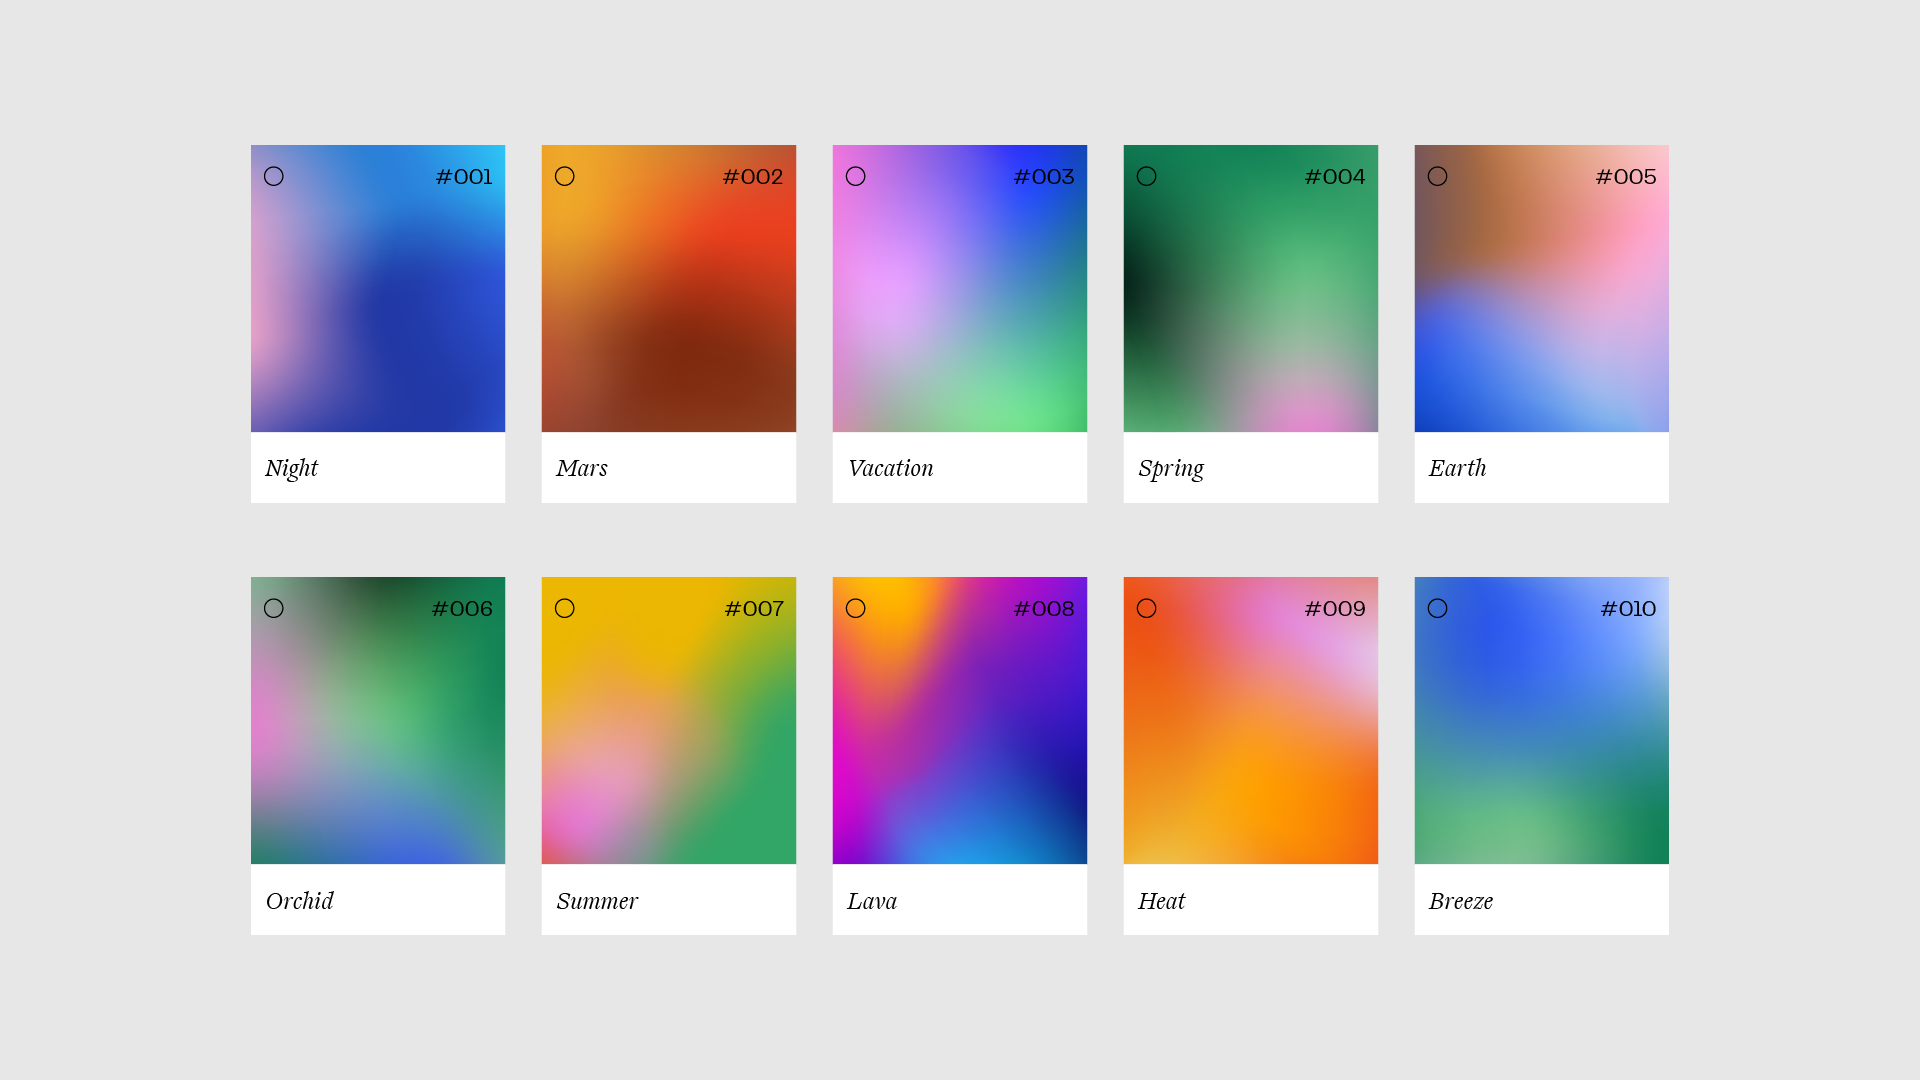
Task: Toggle the circle icon on Earth card
Action: 1438,177
